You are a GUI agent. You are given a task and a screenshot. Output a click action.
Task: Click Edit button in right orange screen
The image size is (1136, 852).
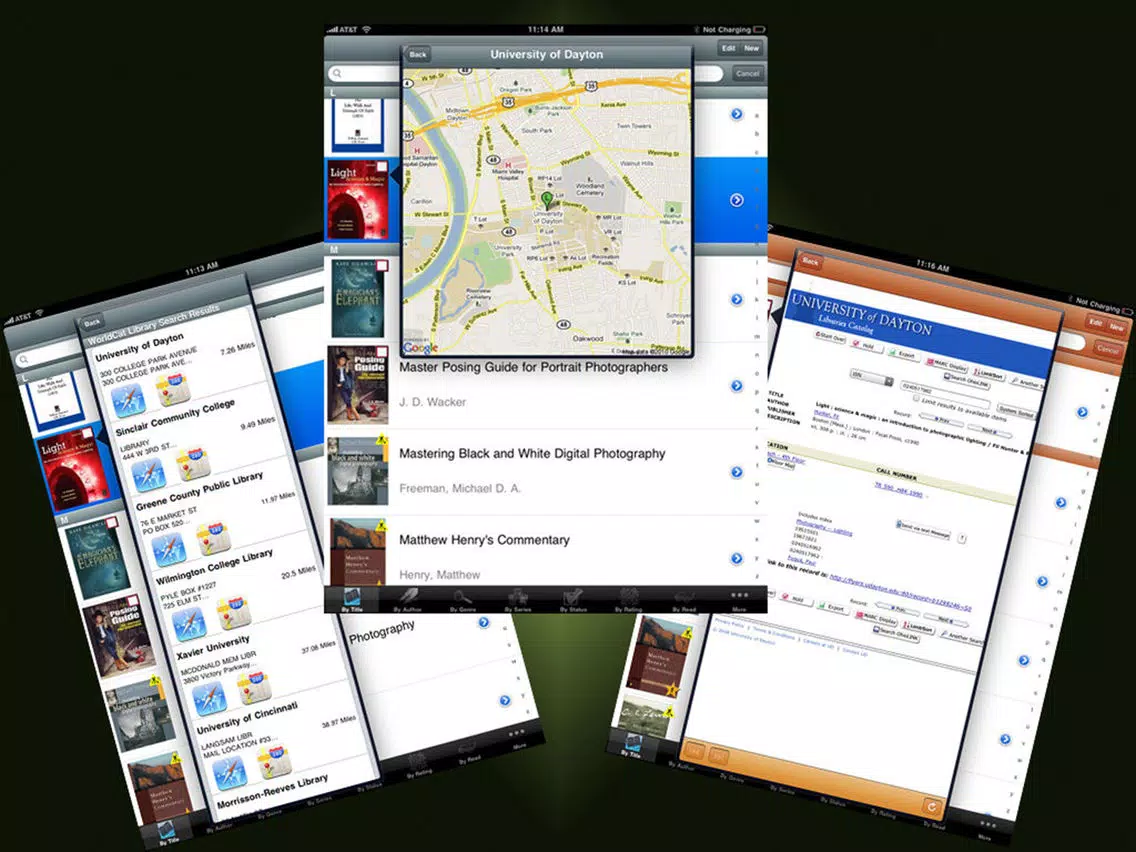tap(1095, 322)
